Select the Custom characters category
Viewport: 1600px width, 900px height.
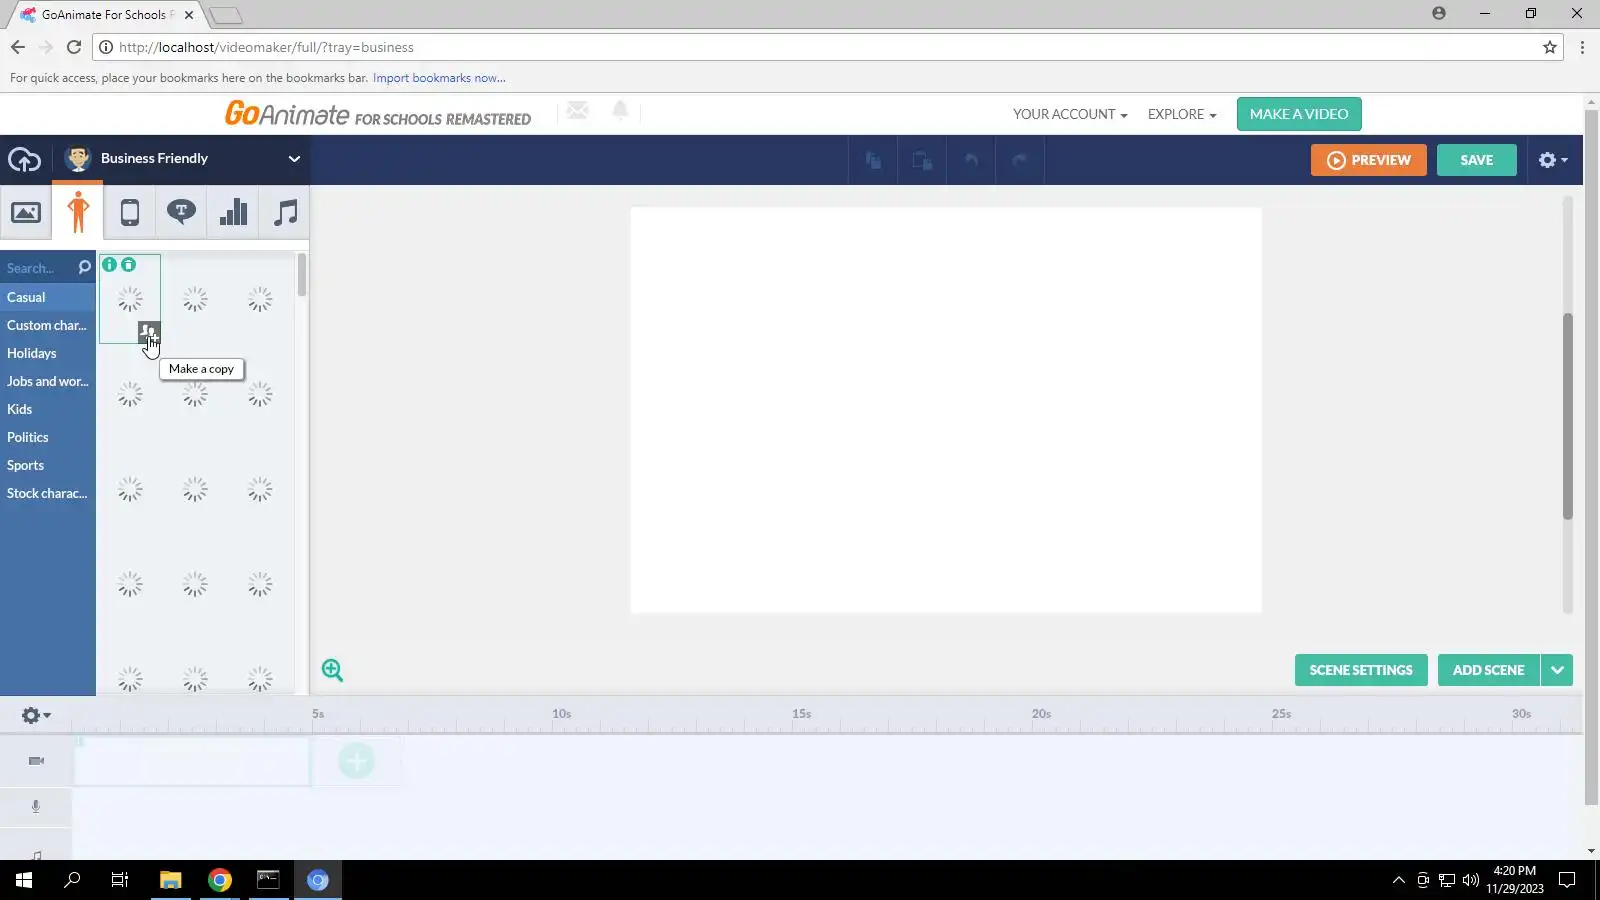48,325
